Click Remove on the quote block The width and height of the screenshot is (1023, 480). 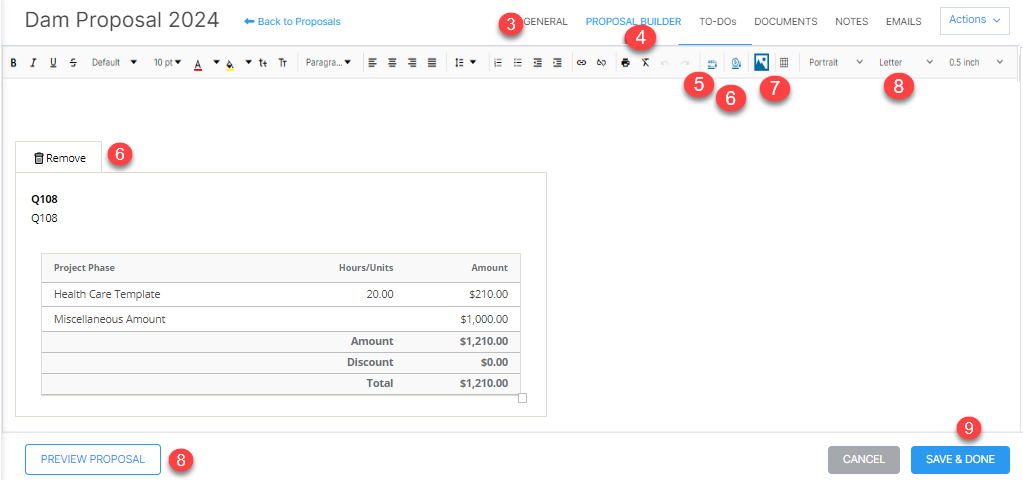[x=59, y=157]
